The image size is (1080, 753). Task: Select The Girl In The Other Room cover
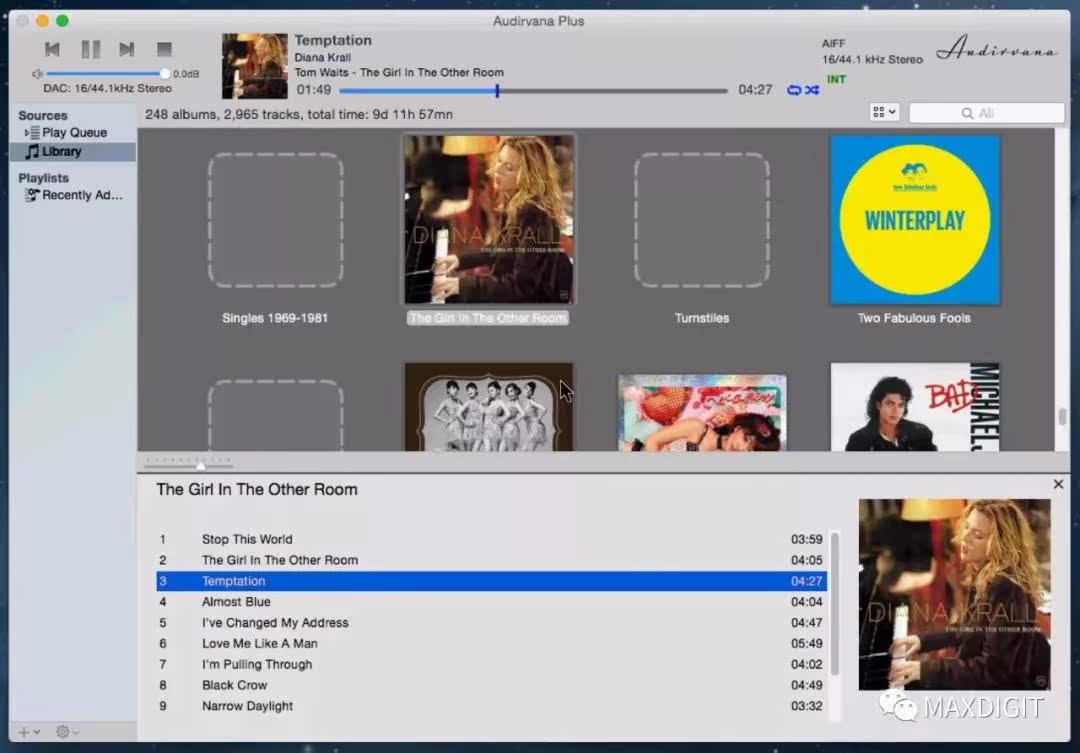pyautogui.click(x=488, y=220)
